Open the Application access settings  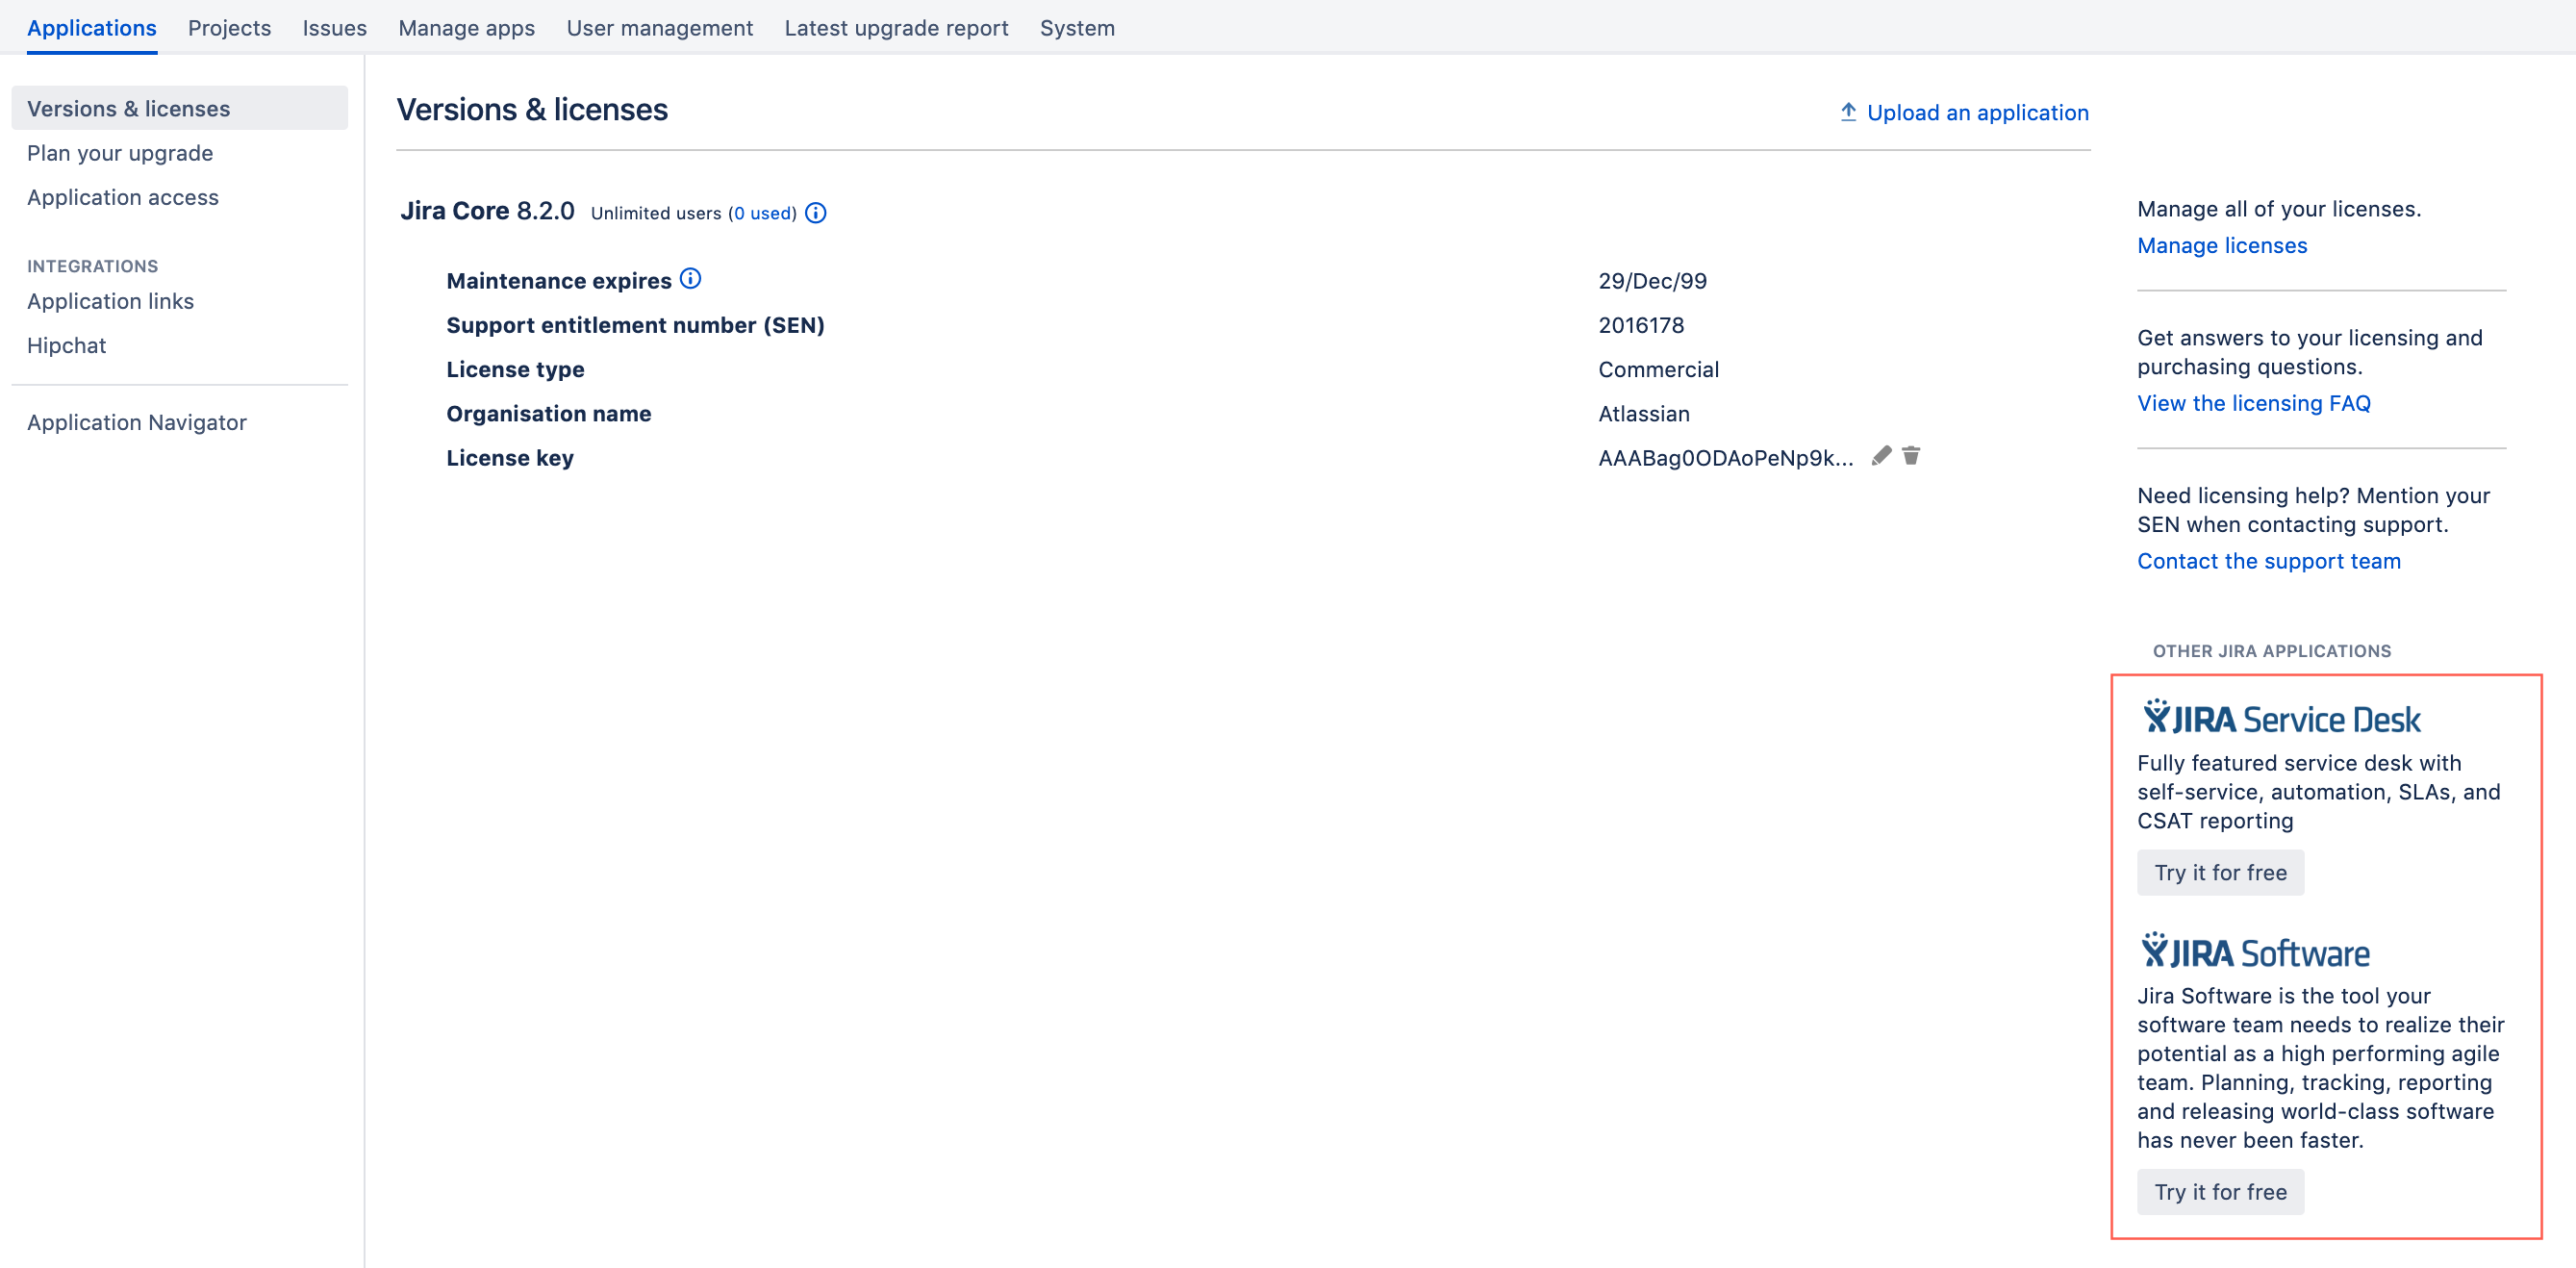[x=123, y=197]
